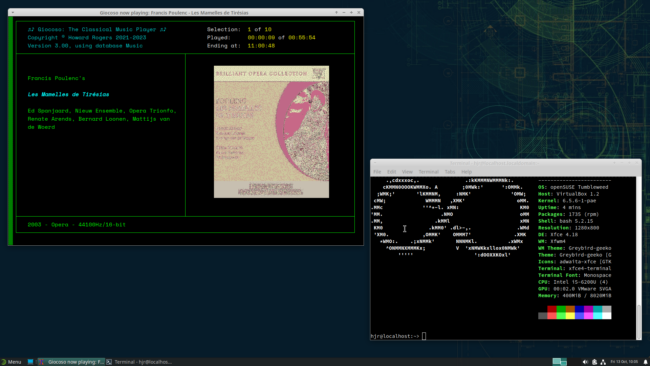Open the power manager tray icon
Image resolution: width=650 pixels, height=366 pixels.
594,362
